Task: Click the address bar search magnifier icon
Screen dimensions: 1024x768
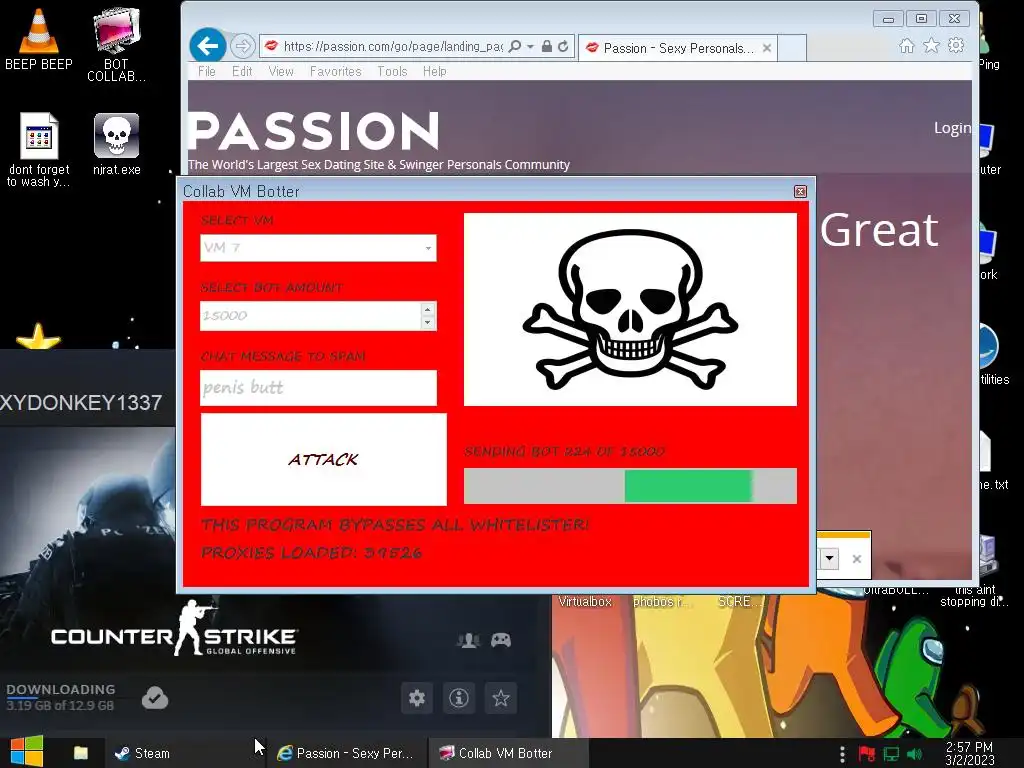Action: click(515, 46)
